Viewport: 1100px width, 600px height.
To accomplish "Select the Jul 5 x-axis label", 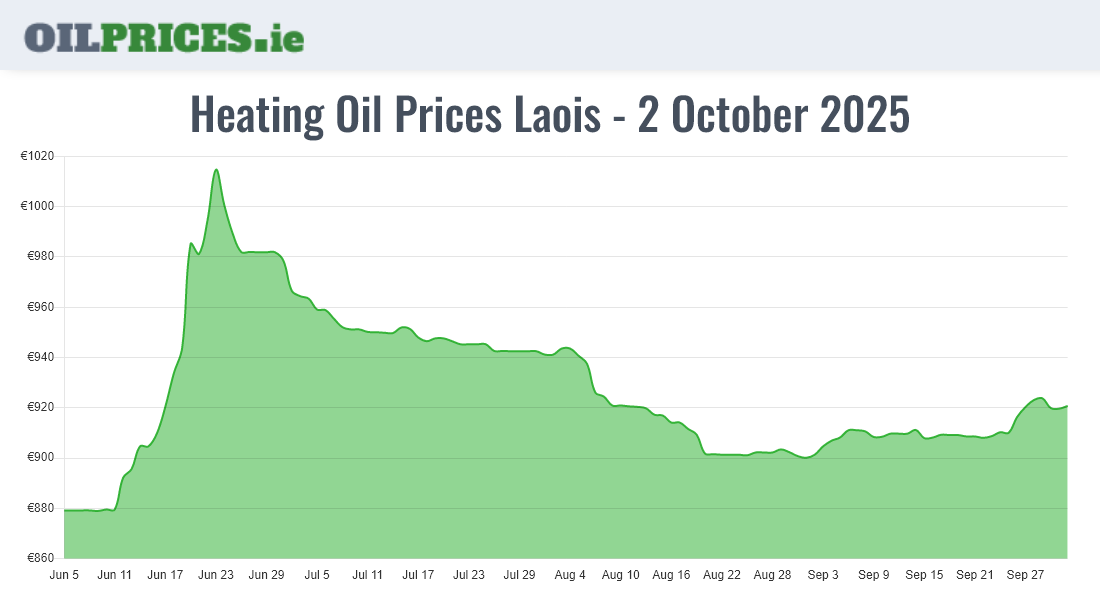I will (317, 575).
